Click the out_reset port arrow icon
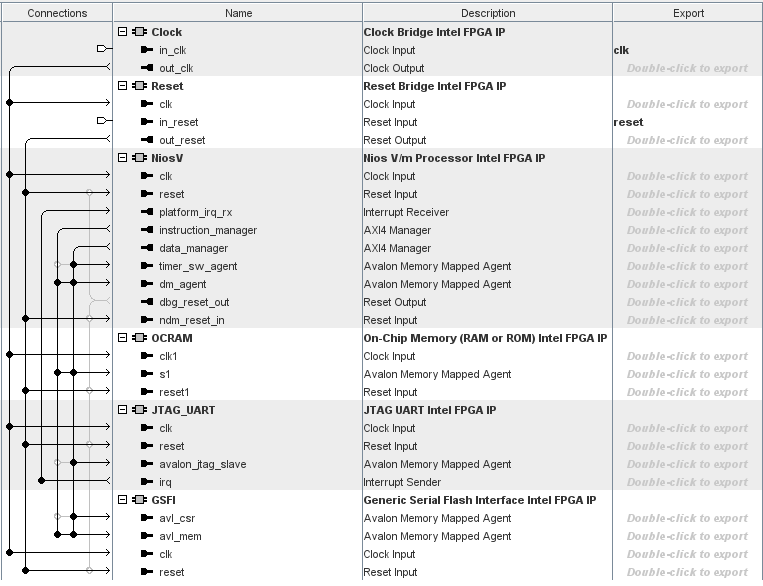763x586 pixels. (148, 140)
